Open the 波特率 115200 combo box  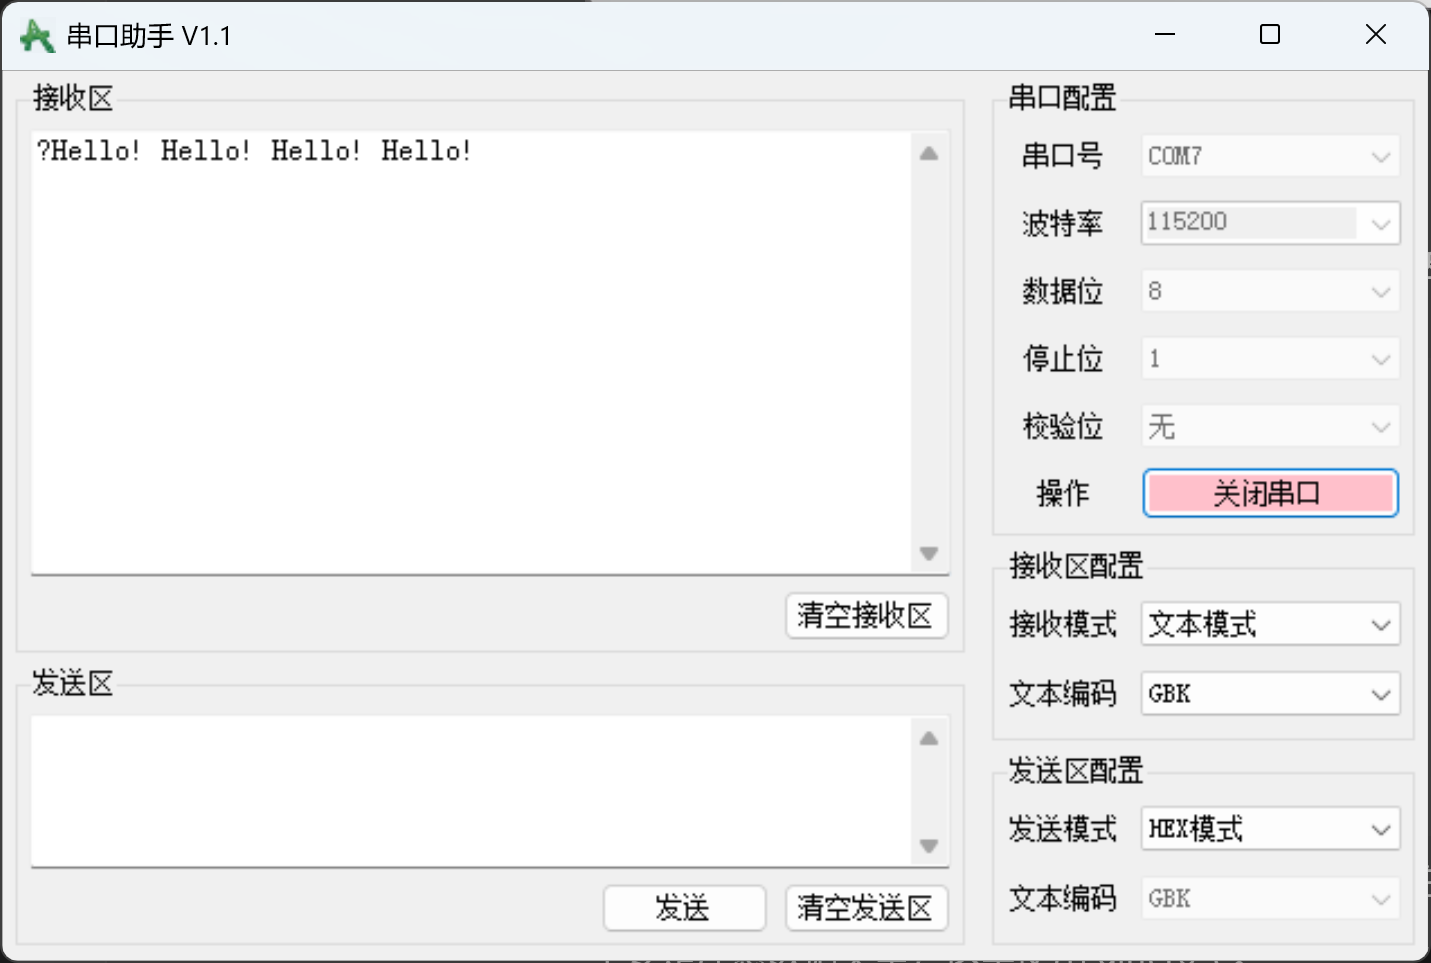click(x=1270, y=223)
